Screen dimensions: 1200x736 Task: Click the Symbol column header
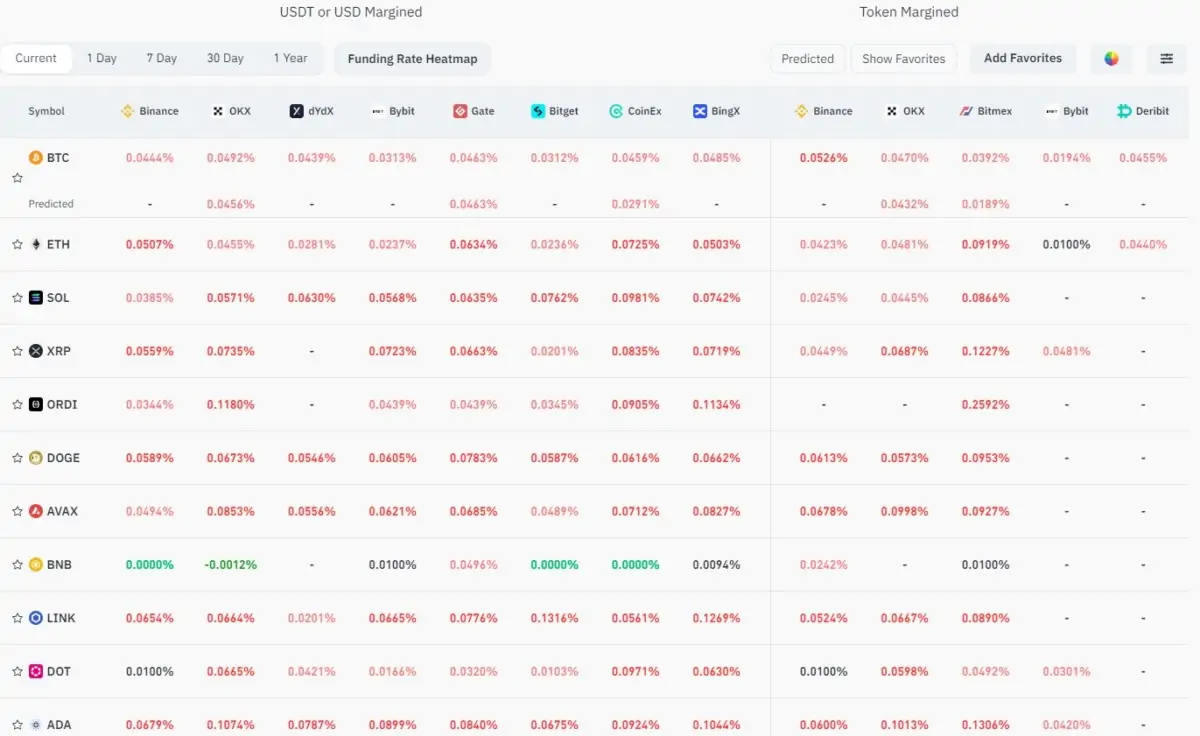point(47,111)
